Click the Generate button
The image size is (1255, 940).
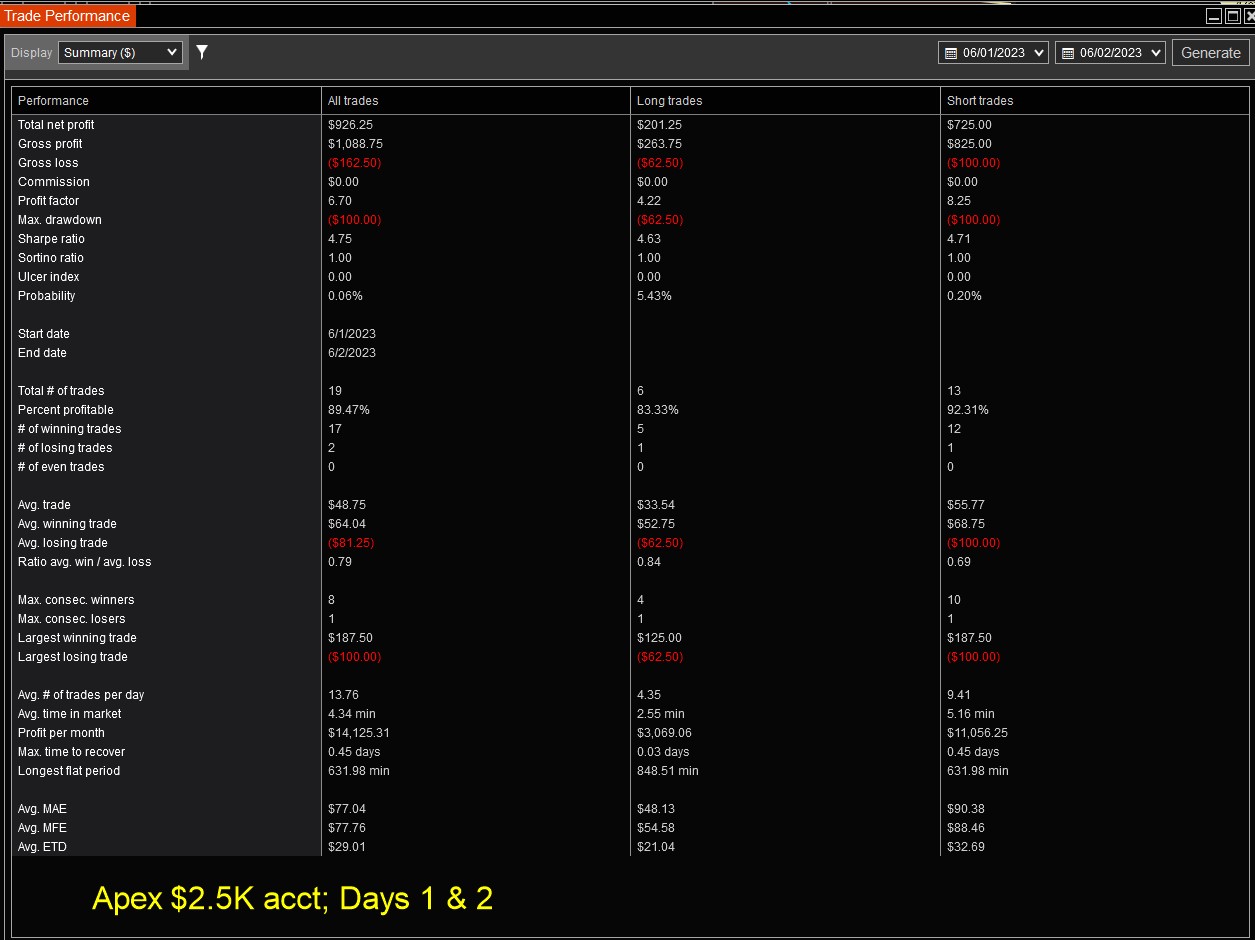(1210, 53)
